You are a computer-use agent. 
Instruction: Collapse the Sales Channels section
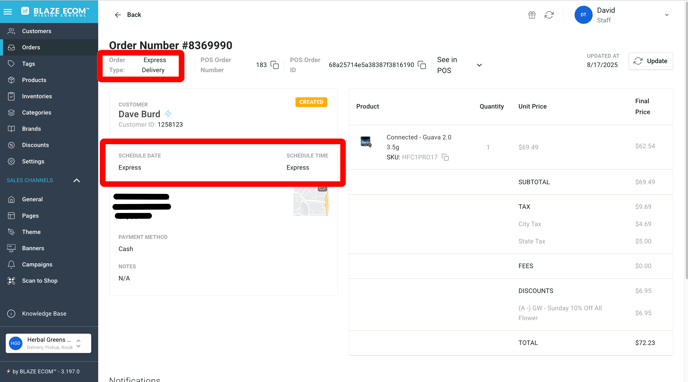tap(76, 180)
